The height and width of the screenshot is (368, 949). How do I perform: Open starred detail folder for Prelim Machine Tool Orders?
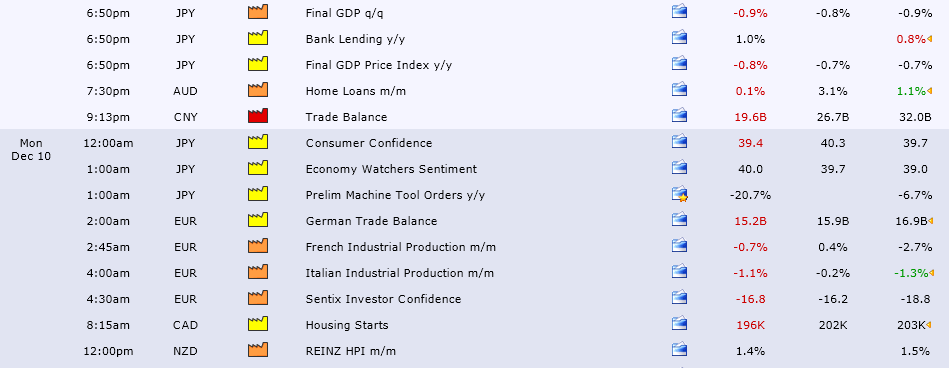point(679,194)
